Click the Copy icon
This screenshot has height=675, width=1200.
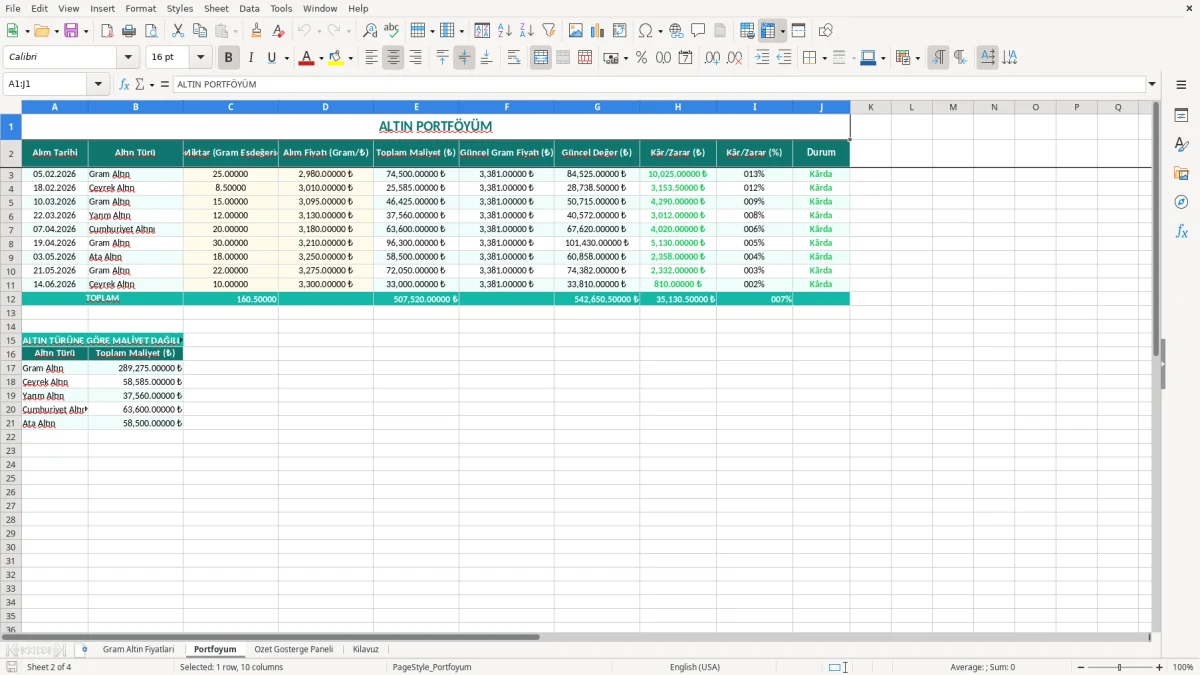pos(200,31)
